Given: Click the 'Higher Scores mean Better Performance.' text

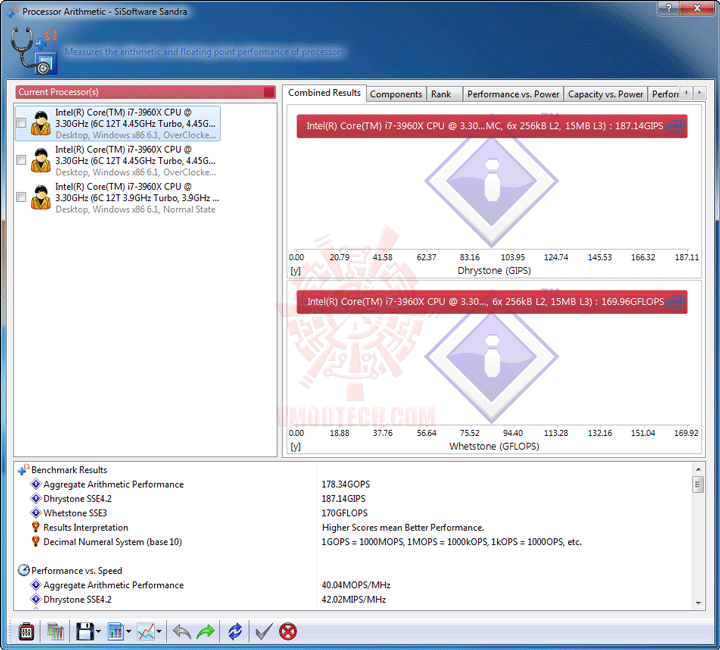Looking at the screenshot, I should [x=403, y=527].
